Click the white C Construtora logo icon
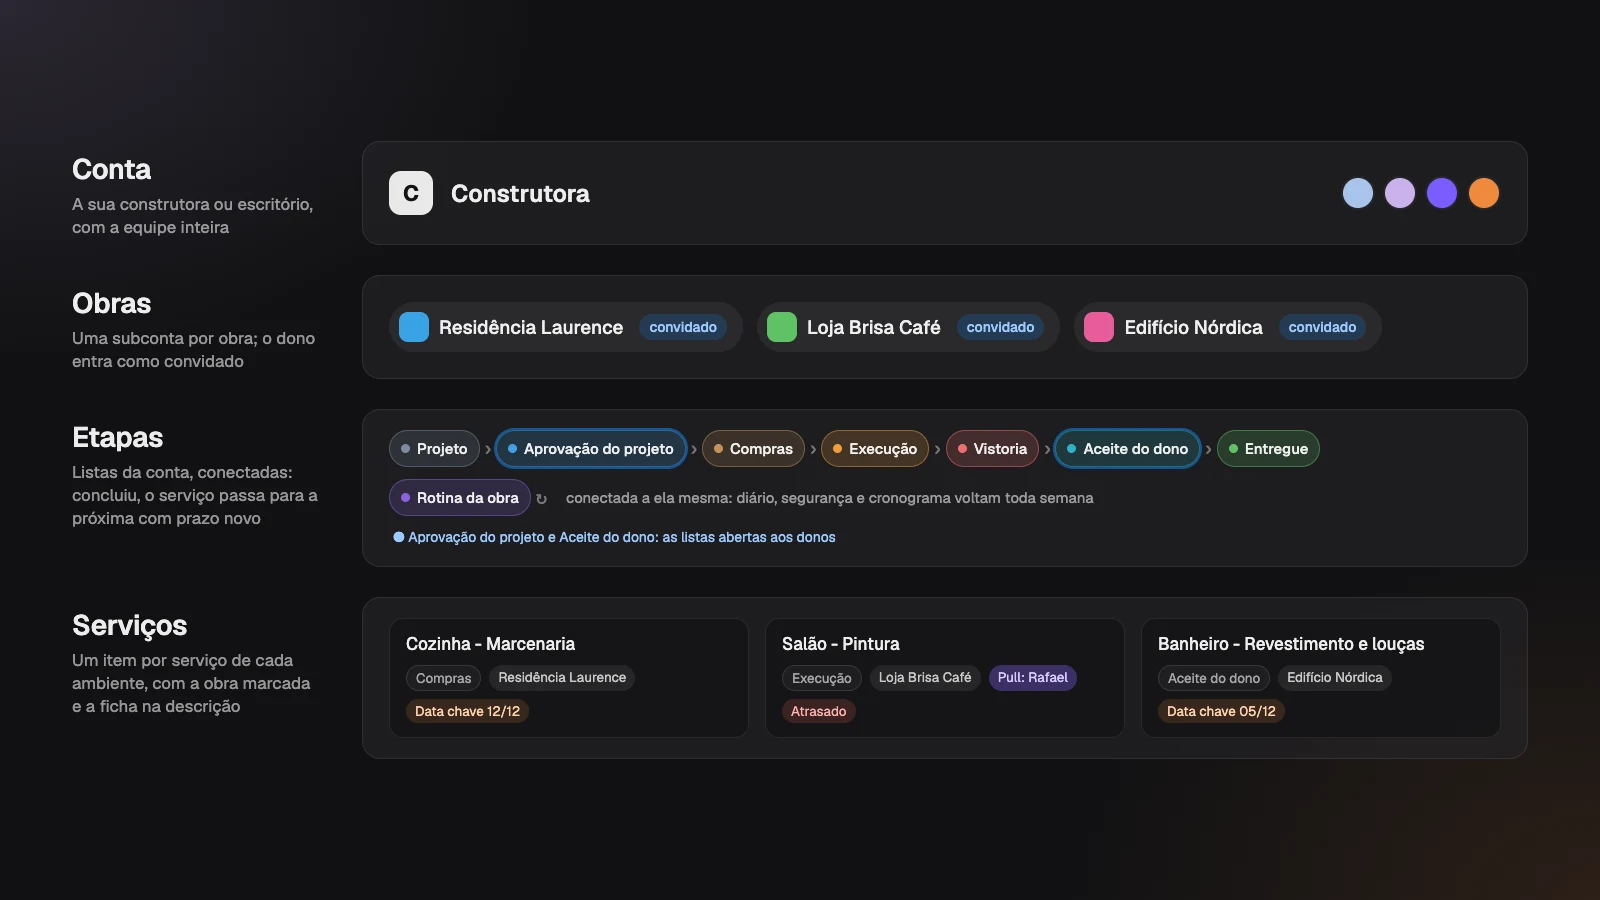 tap(411, 193)
